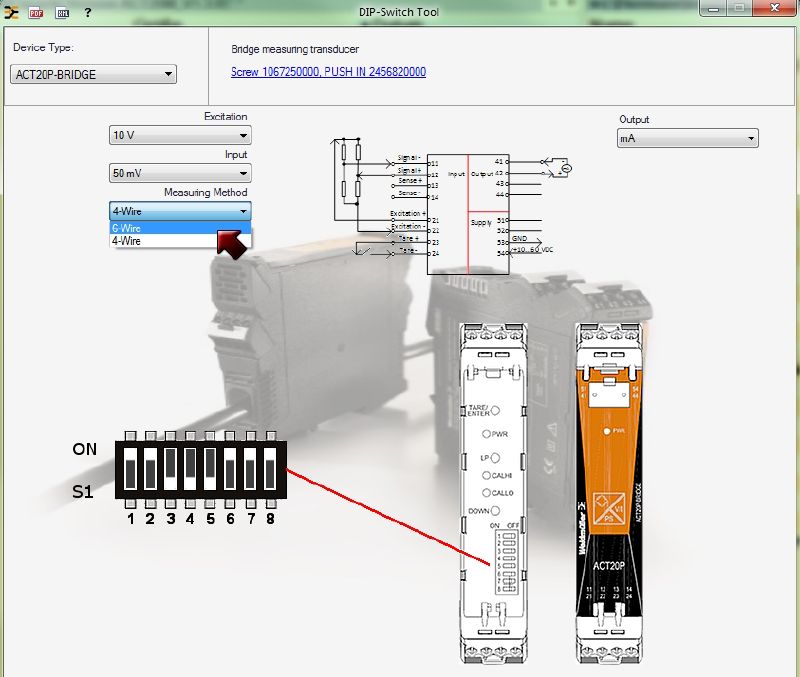This screenshot has height=677, width=800.
Task: Open the Screw 1067250000 product link
Action: 328,72
